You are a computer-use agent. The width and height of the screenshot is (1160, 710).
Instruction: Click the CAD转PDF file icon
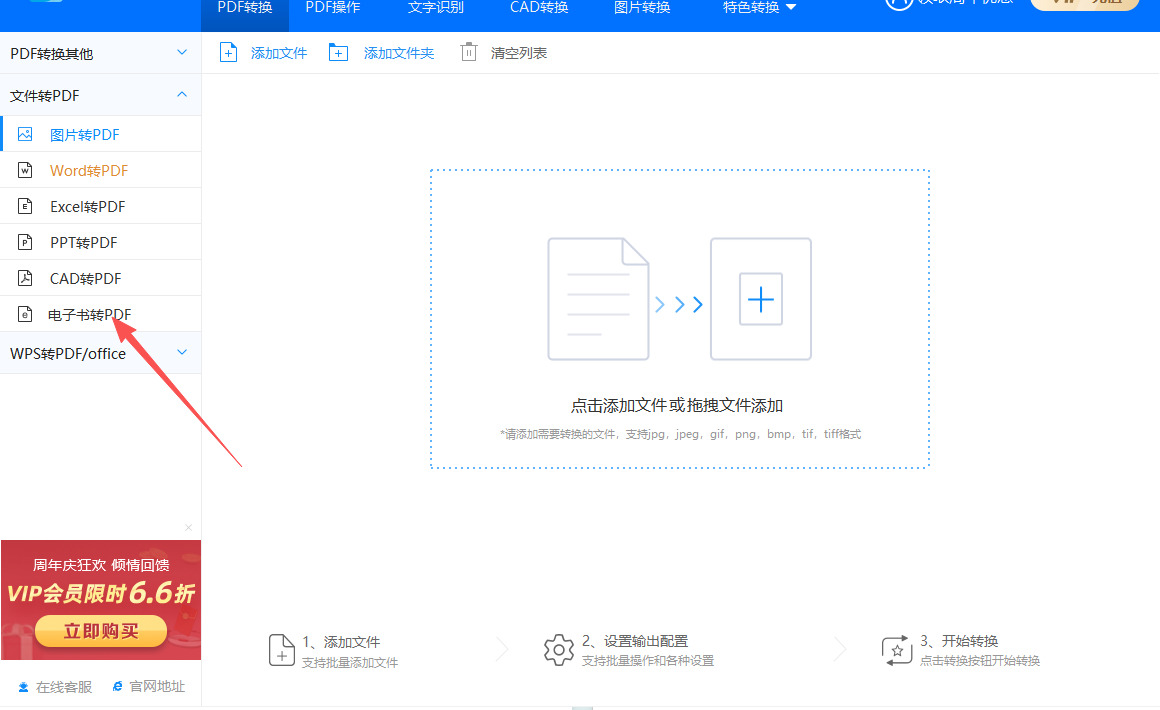pos(25,278)
